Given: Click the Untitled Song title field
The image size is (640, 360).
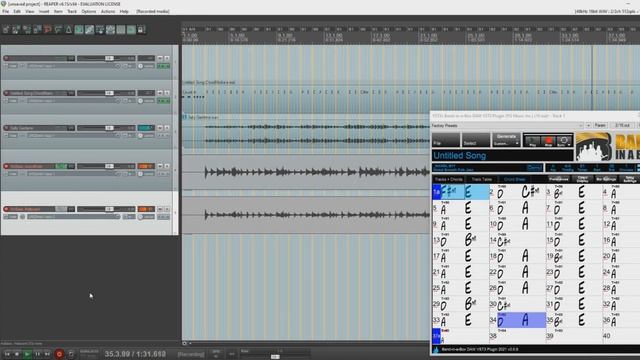Looking at the screenshot, I should [x=502, y=156].
